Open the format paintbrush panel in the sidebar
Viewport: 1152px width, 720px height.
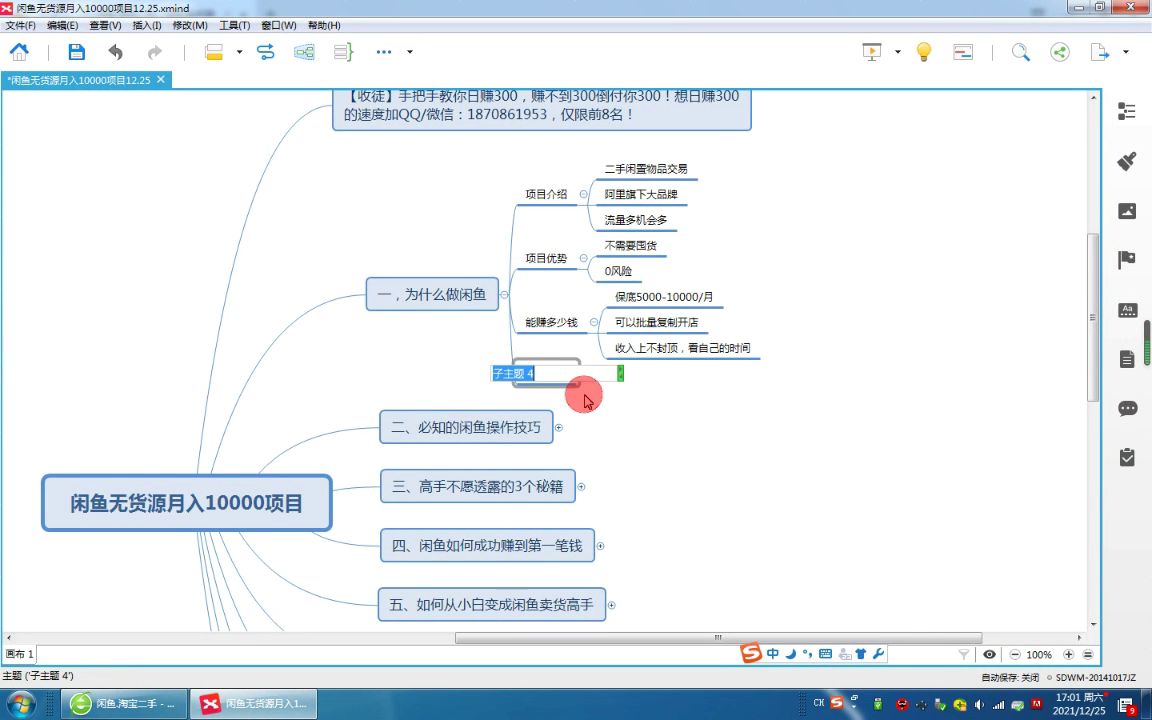(1127, 161)
